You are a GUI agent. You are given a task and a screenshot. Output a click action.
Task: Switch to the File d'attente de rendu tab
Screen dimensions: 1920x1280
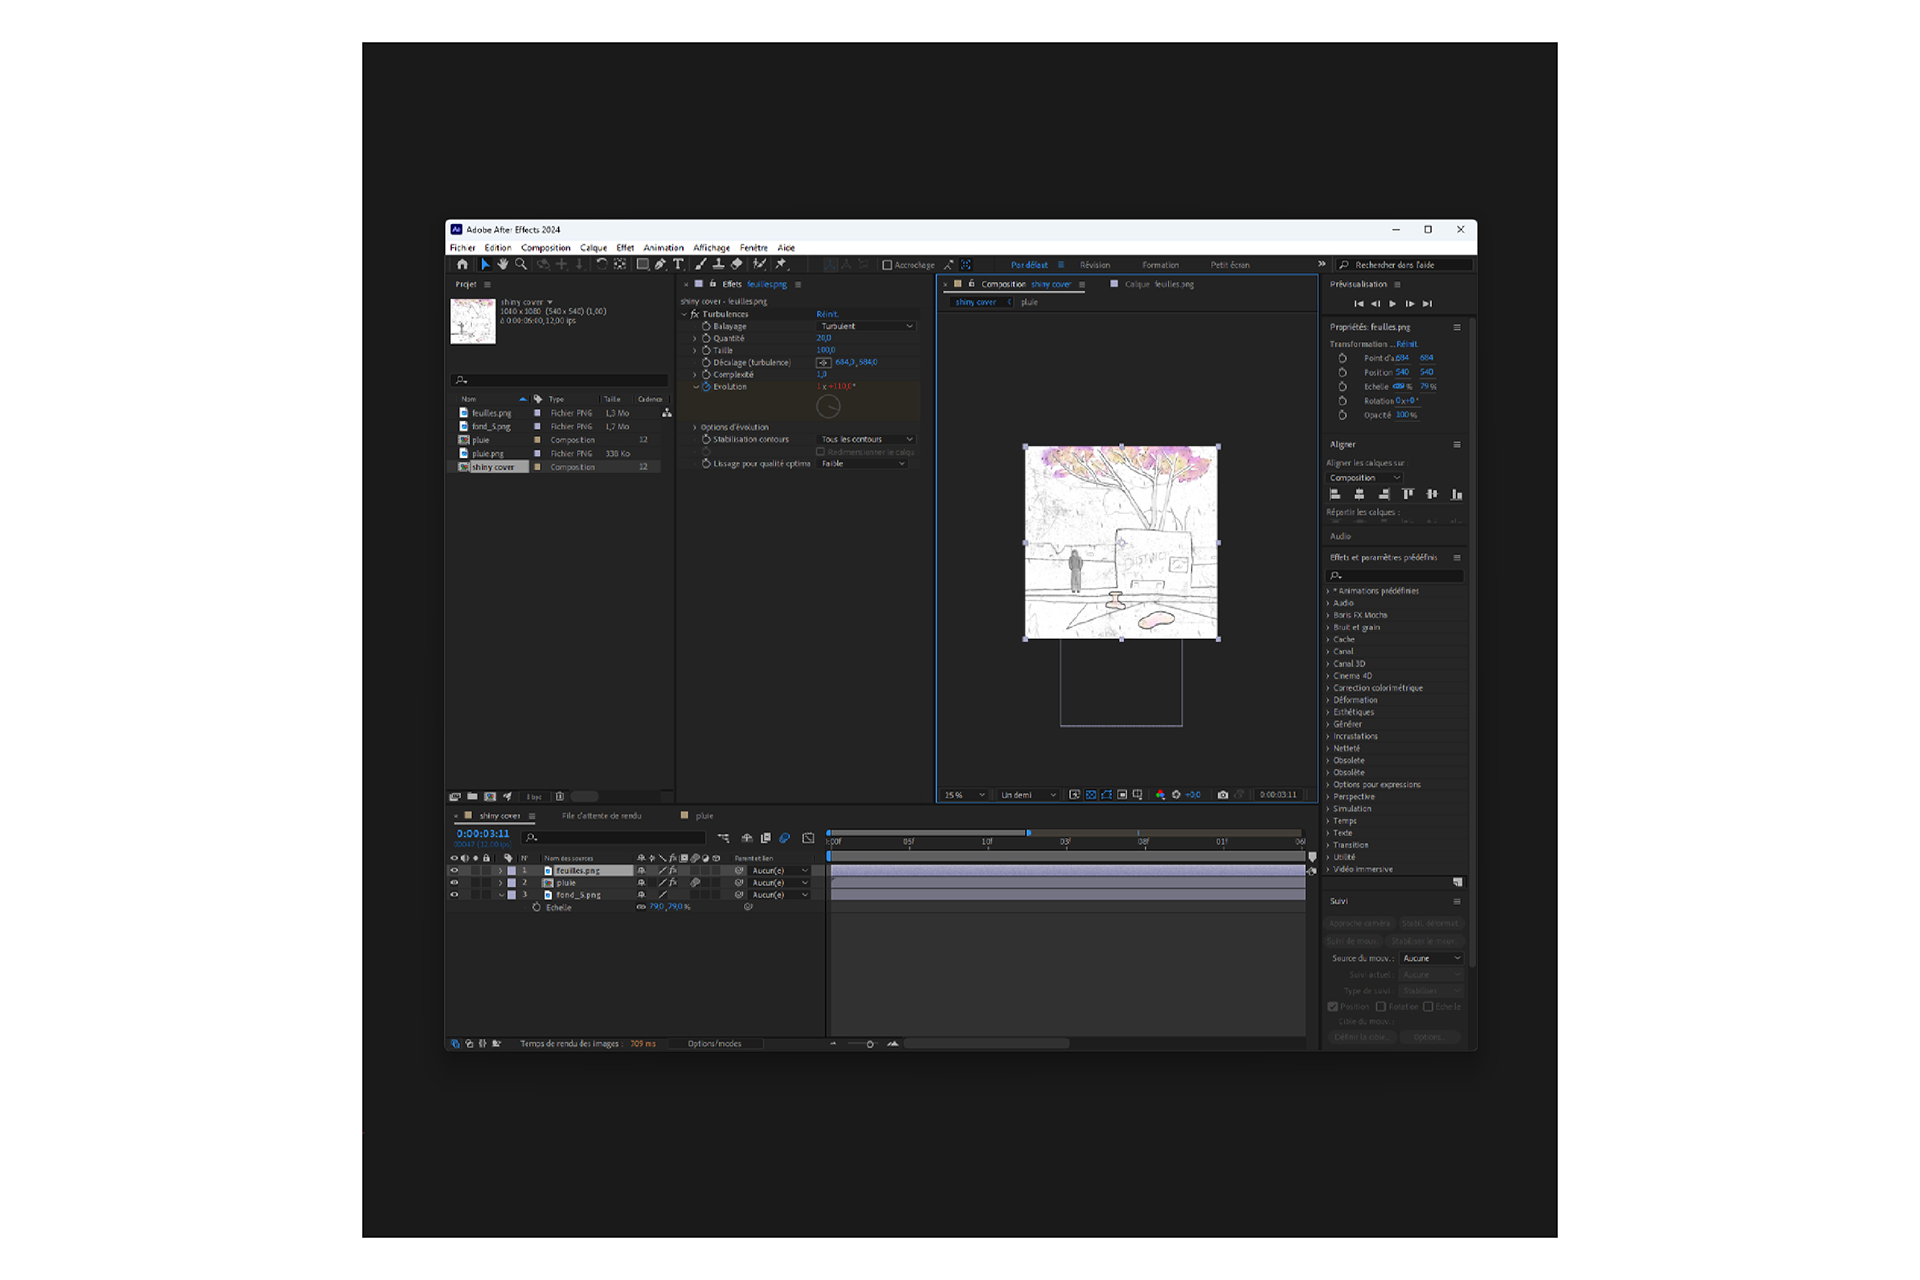601,816
